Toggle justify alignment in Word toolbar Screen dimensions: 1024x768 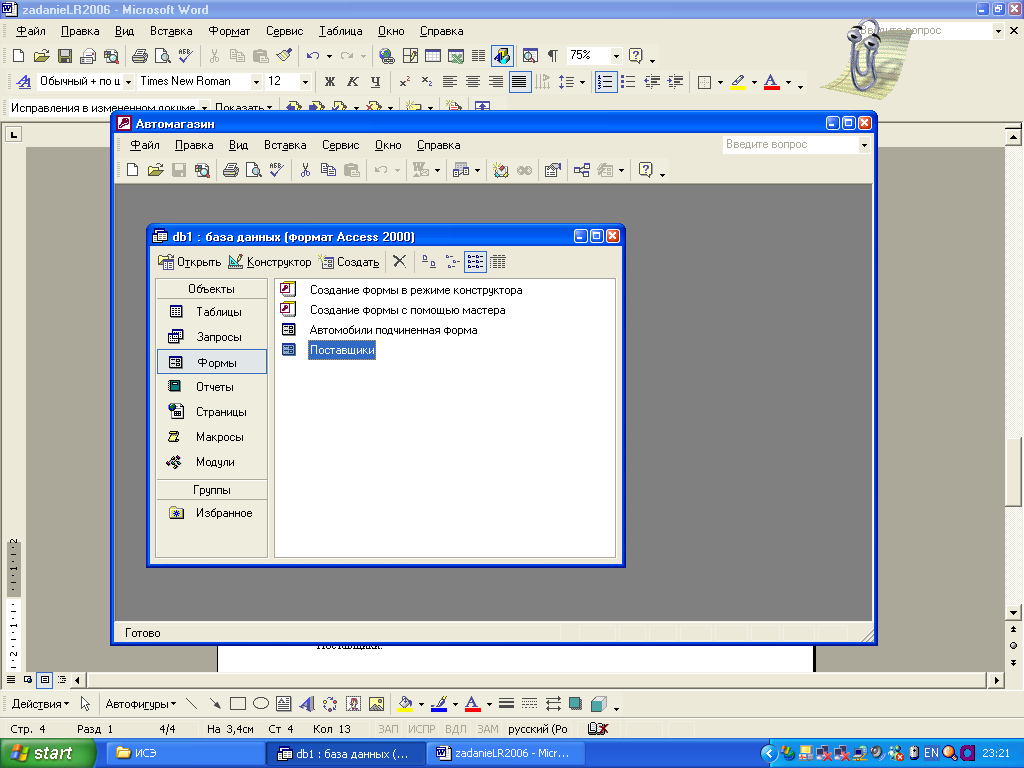click(x=519, y=82)
